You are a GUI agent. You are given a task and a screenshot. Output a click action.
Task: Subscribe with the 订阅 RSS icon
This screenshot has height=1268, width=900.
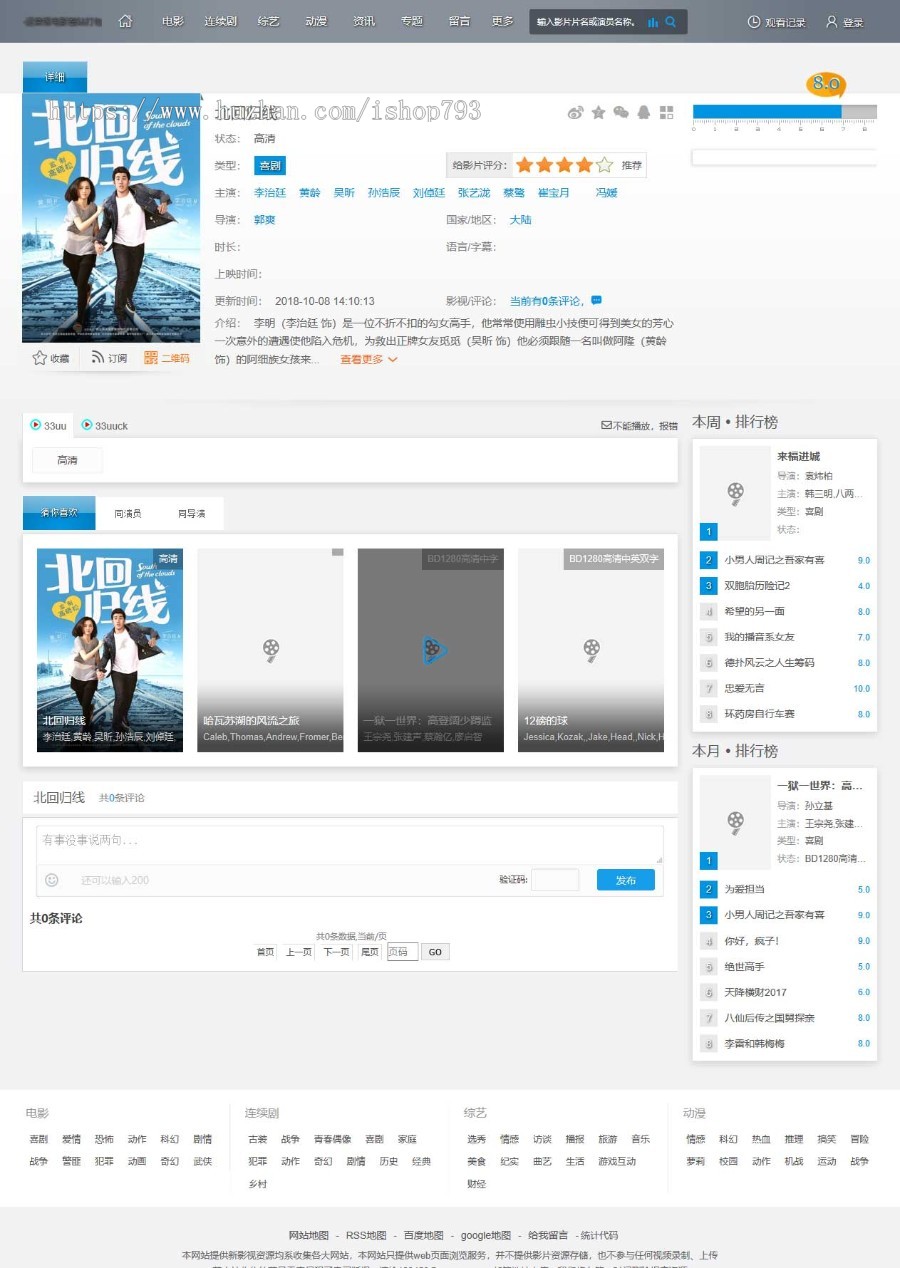tap(98, 358)
